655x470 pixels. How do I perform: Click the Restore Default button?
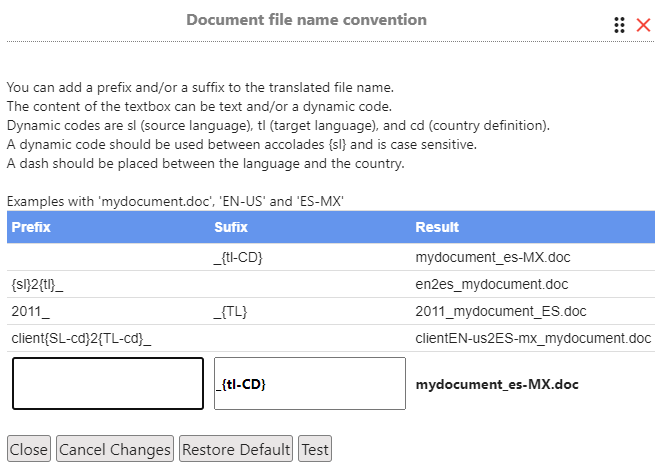(x=236, y=449)
